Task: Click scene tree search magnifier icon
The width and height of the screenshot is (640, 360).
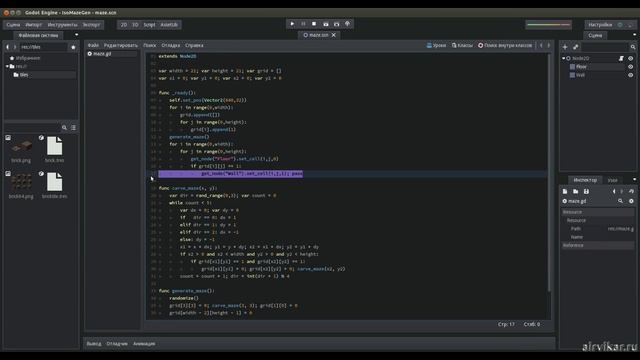Action: pos(633,47)
